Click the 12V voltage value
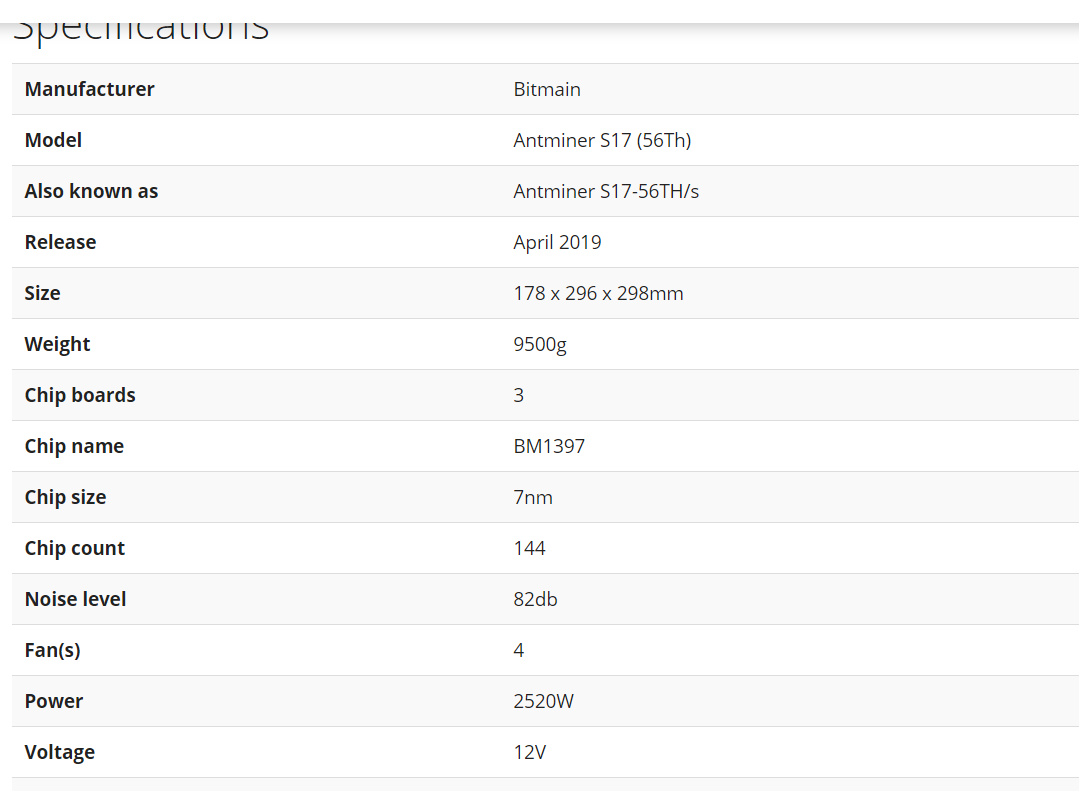Viewport: 1079px width, 791px height. tap(530, 752)
